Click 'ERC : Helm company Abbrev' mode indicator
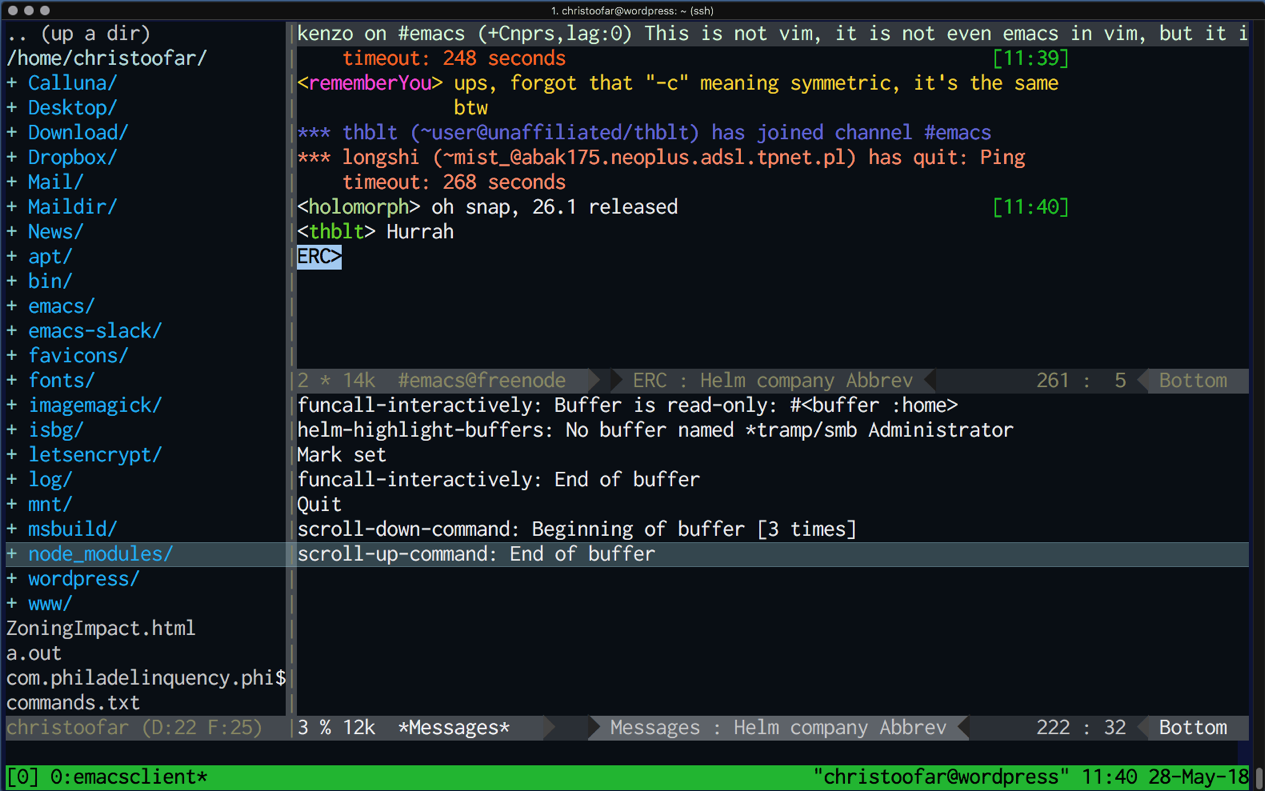This screenshot has height=791, width=1265. (773, 381)
